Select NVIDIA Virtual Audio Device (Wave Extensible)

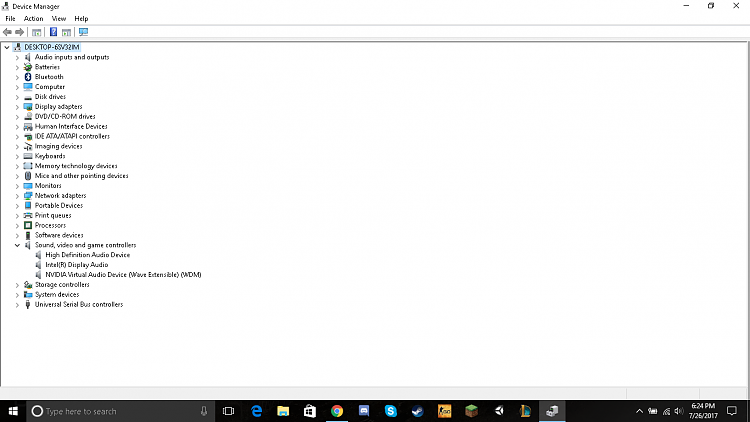point(123,275)
